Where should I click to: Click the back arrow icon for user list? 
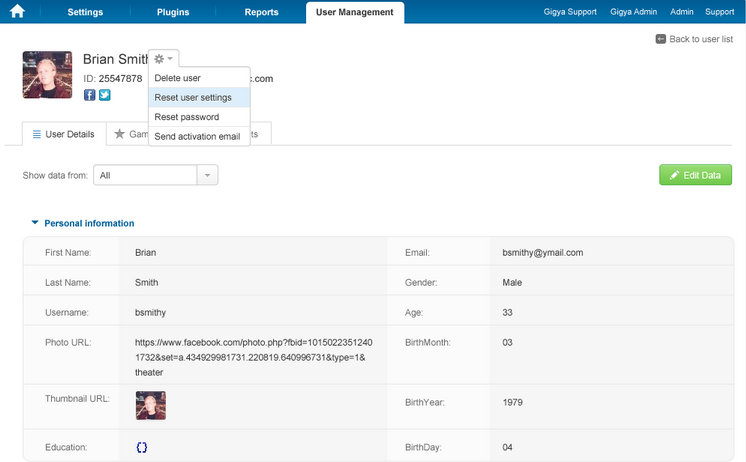(660, 39)
